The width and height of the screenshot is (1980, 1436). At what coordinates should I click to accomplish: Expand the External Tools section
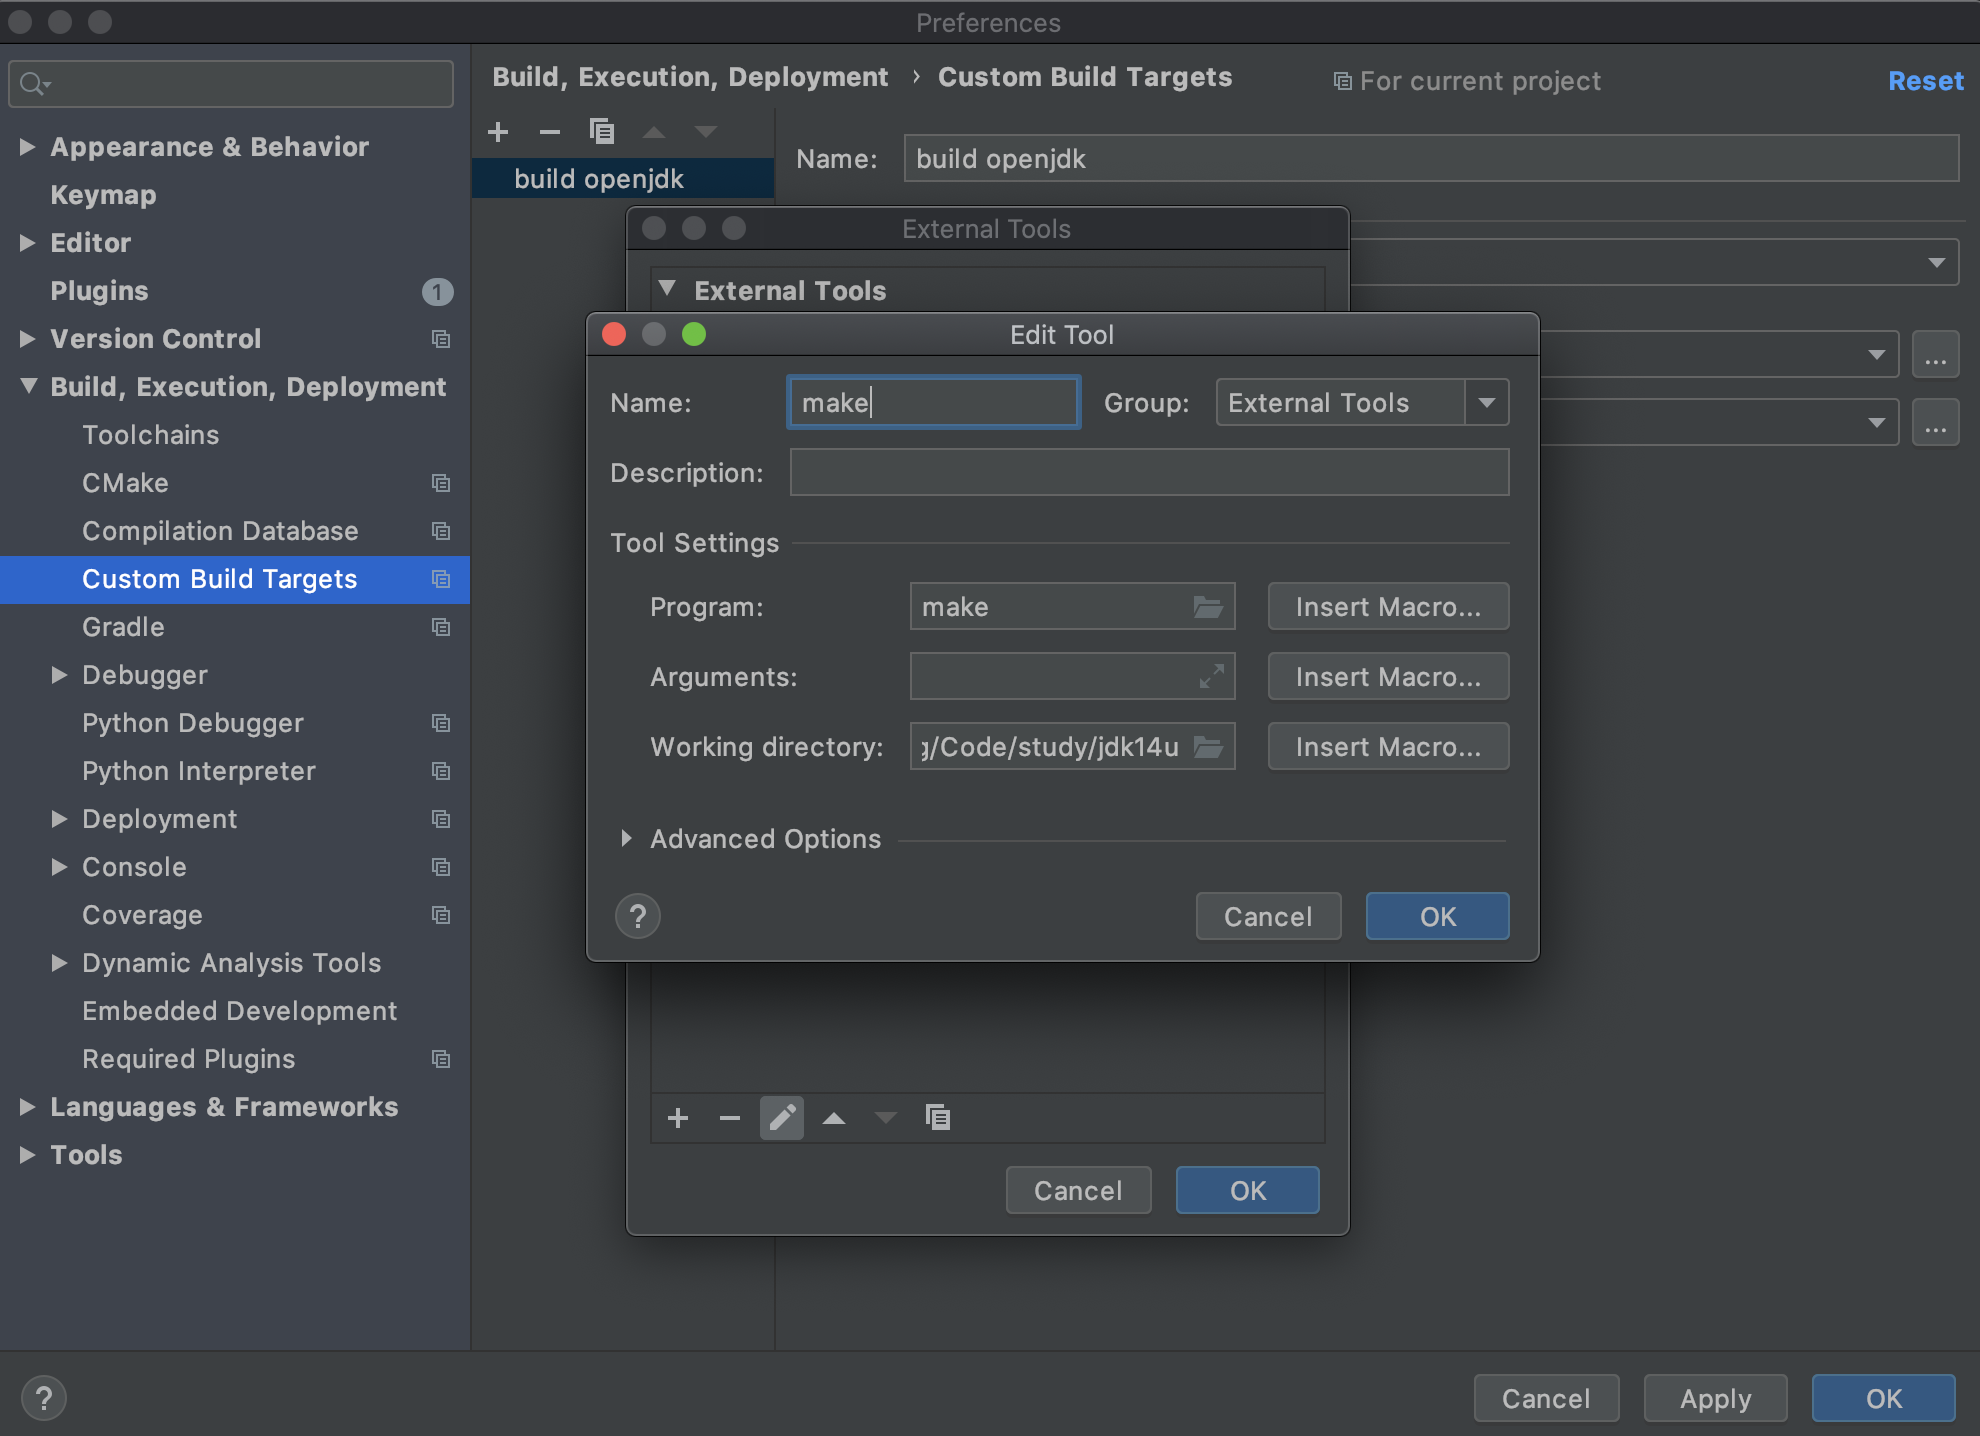tap(672, 289)
